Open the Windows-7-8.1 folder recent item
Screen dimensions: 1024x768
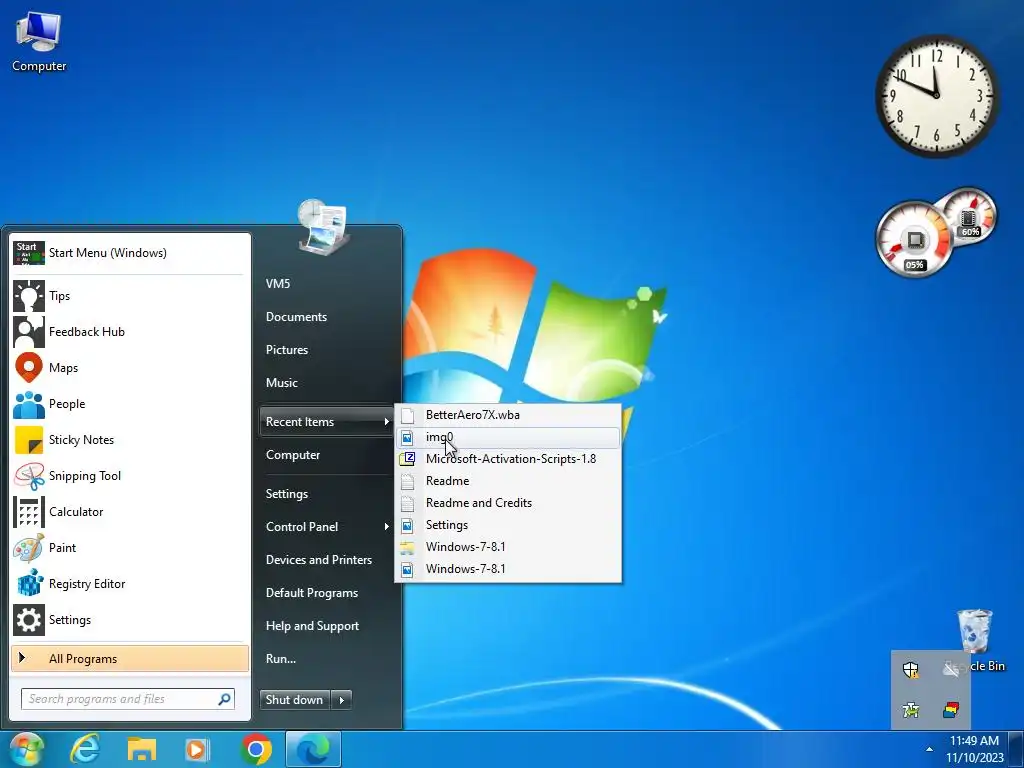pyautogui.click(x=508, y=547)
